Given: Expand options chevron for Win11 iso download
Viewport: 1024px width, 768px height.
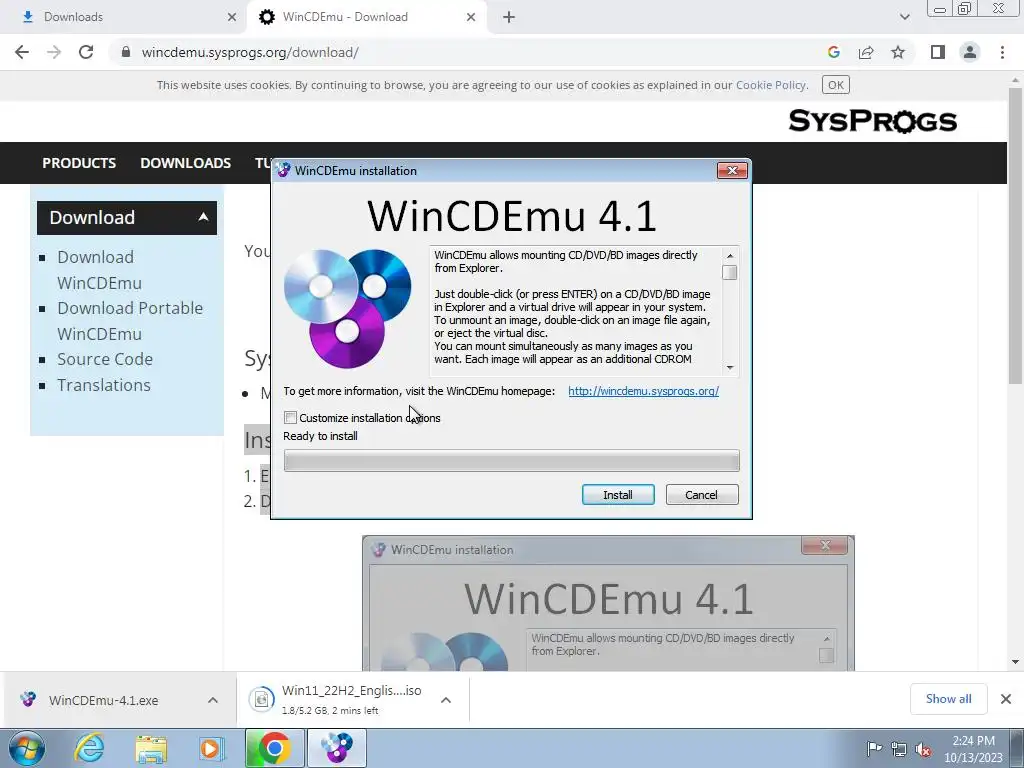Looking at the screenshot, I should pyautogui.click(x=446, y=700).
